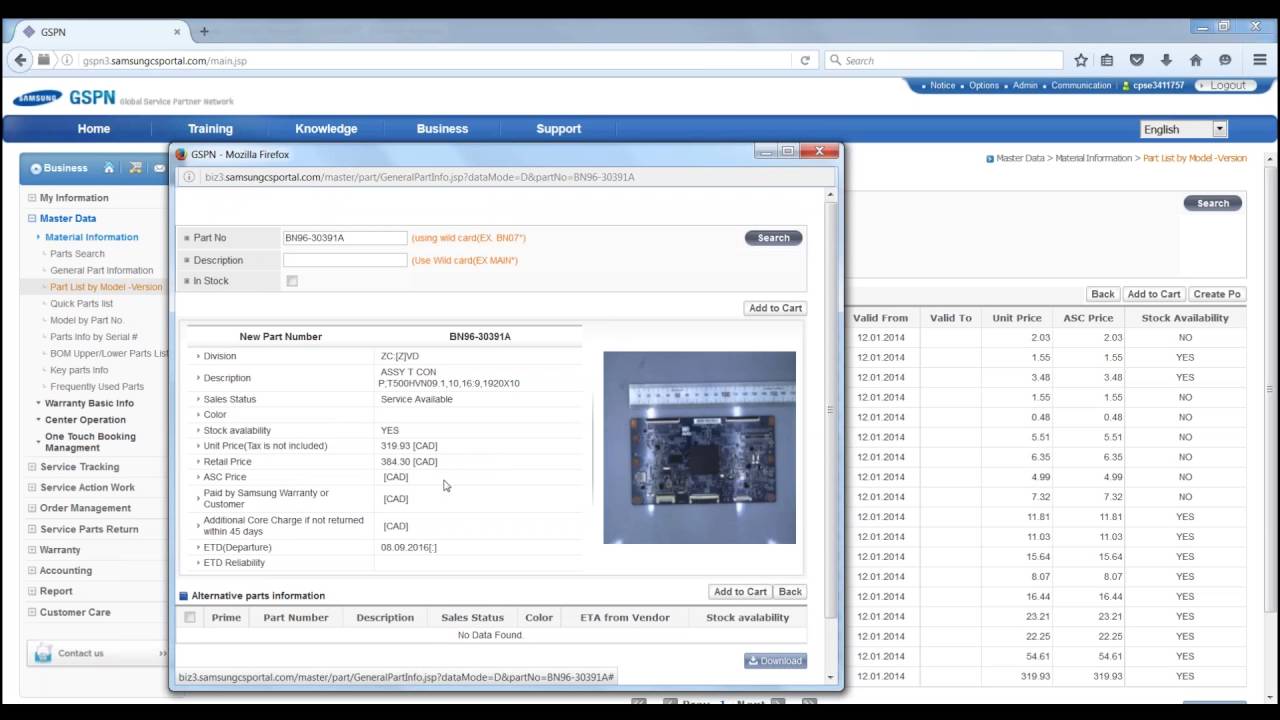Open a new browser tab with plus

point(204,31)
